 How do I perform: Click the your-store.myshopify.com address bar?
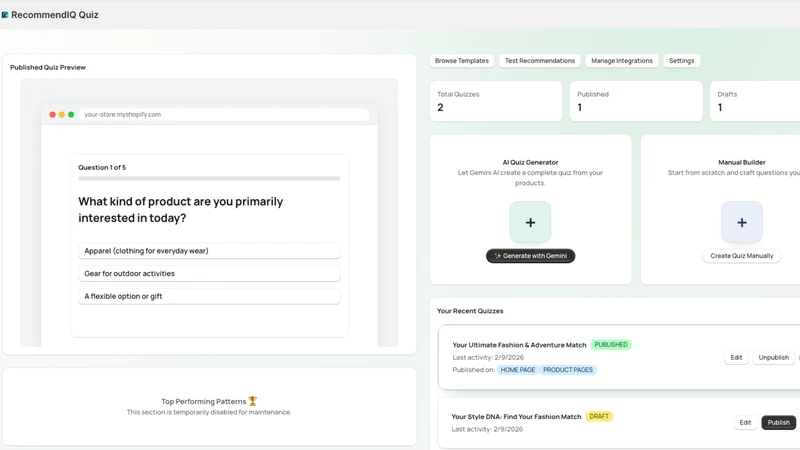[224, 114]
